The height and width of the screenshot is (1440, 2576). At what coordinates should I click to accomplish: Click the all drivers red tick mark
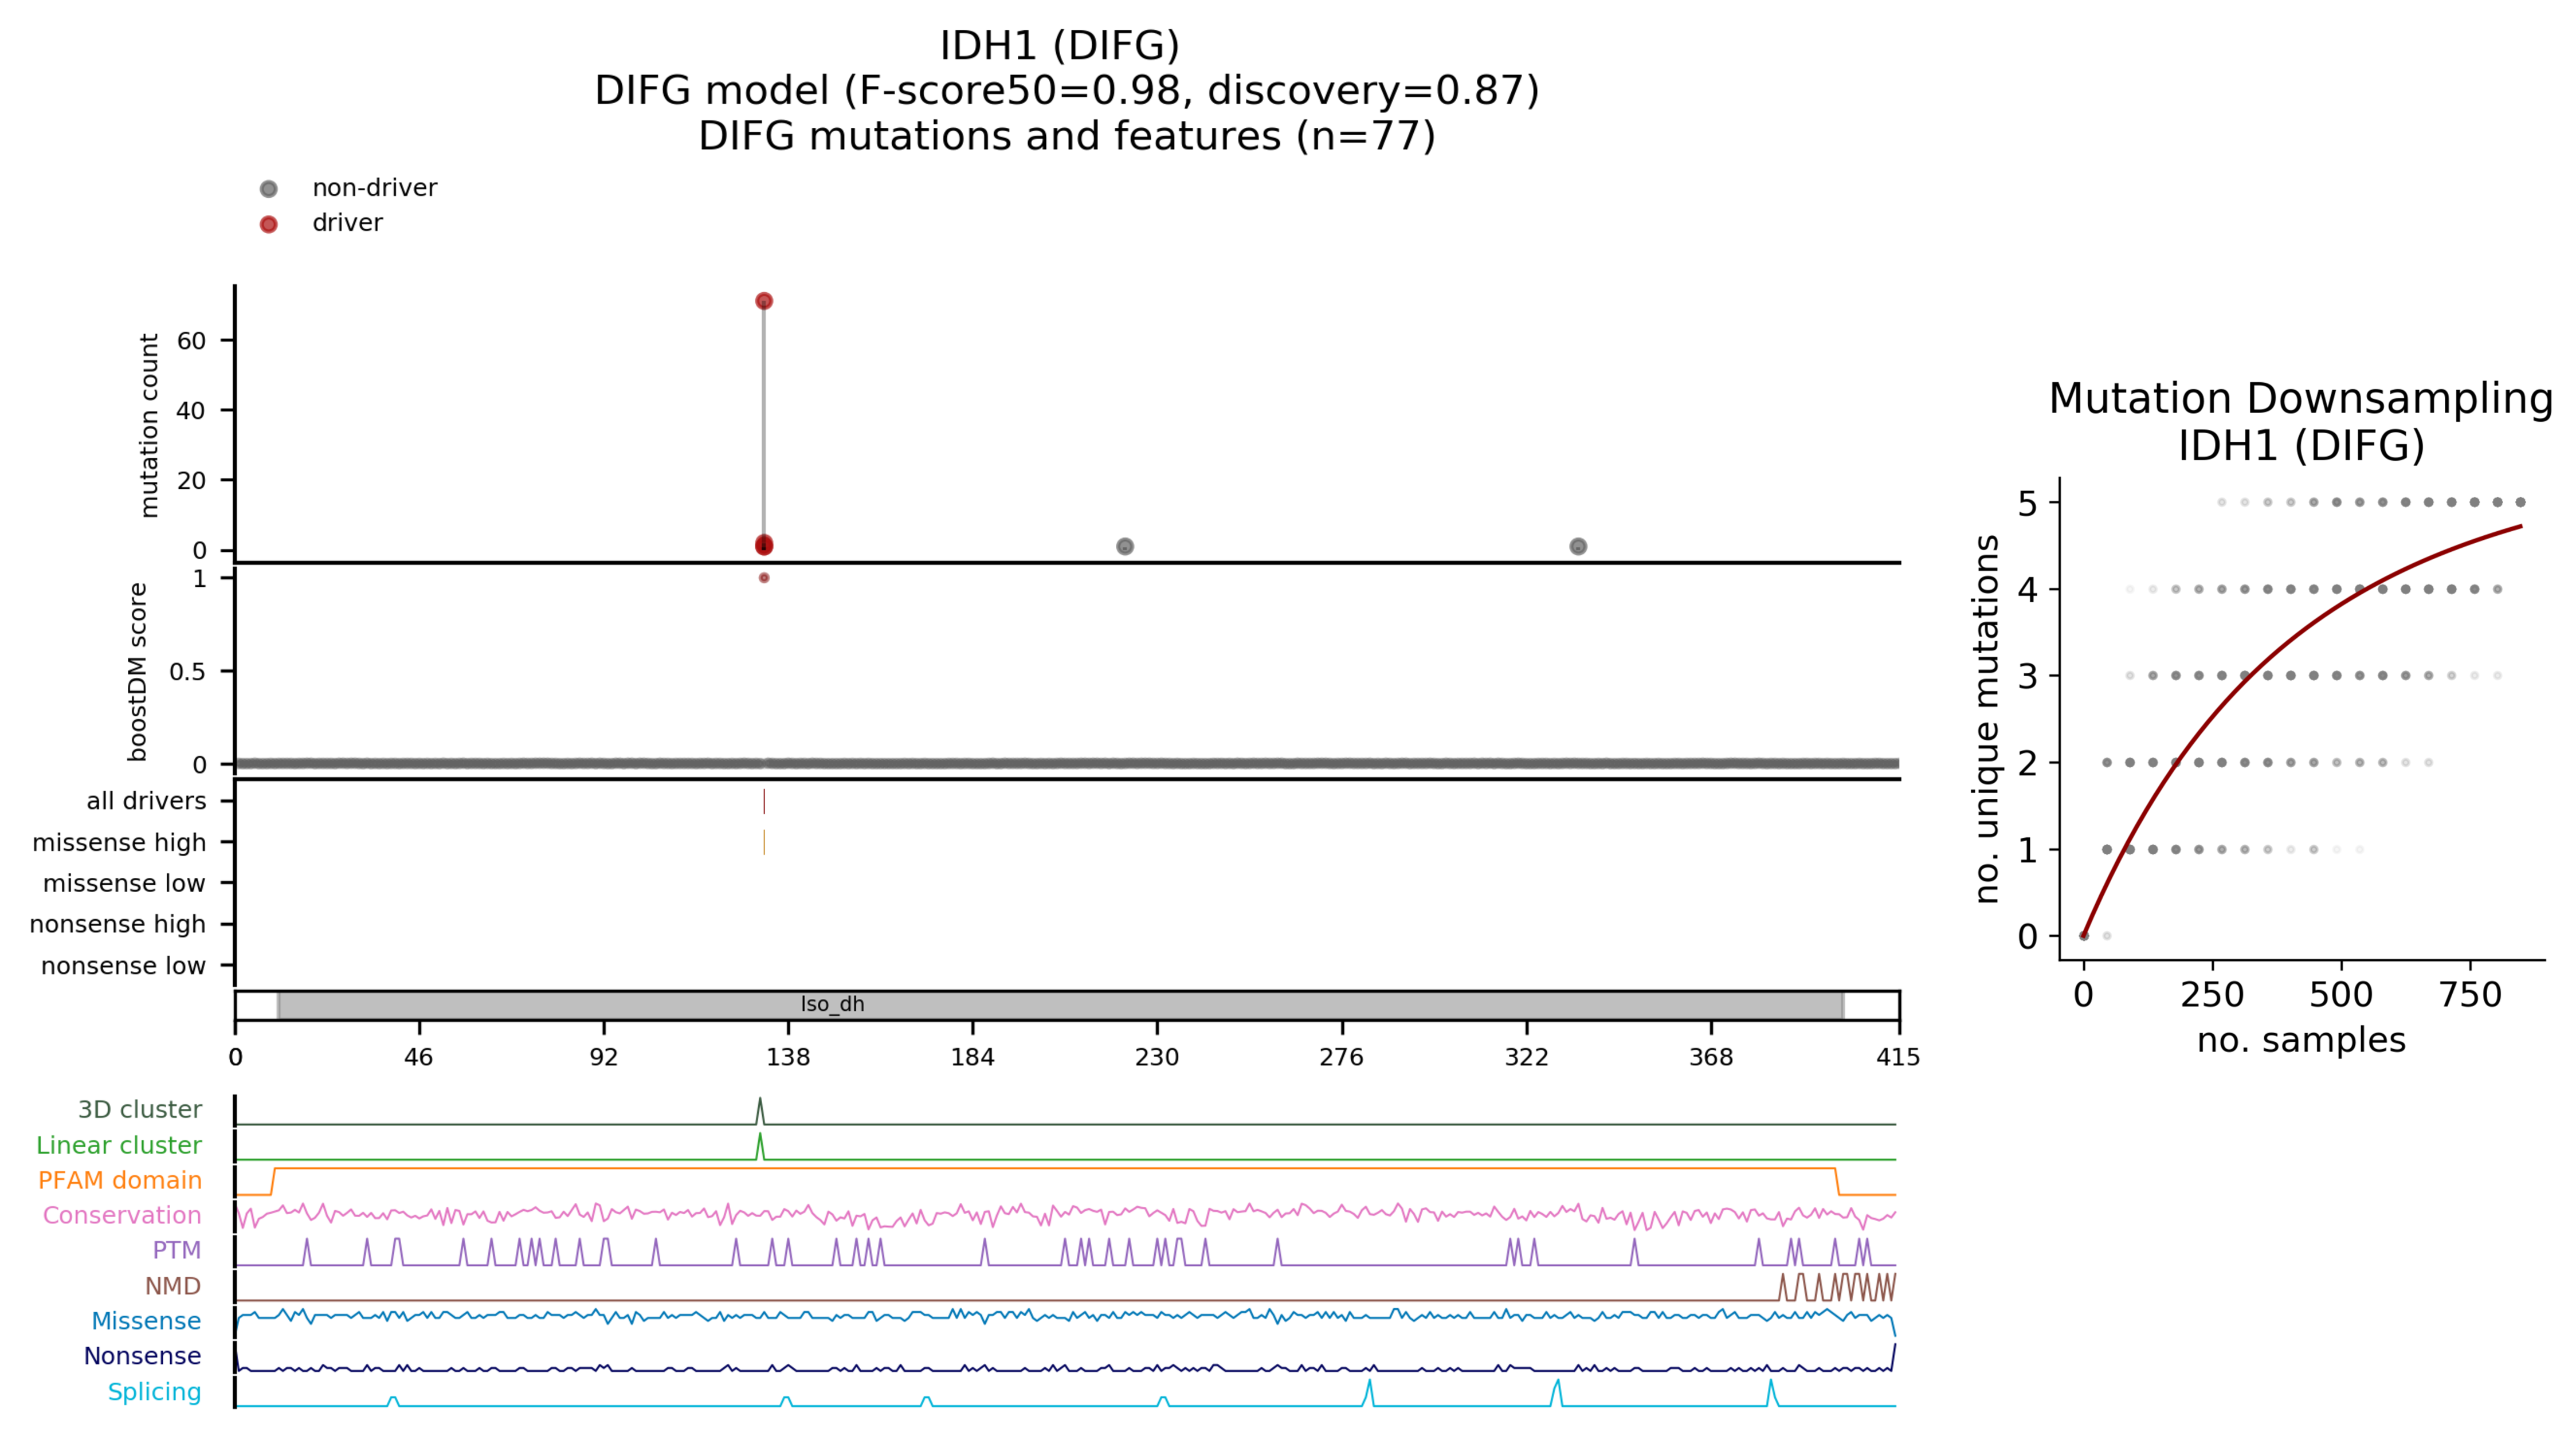click(x=764, y=801)
